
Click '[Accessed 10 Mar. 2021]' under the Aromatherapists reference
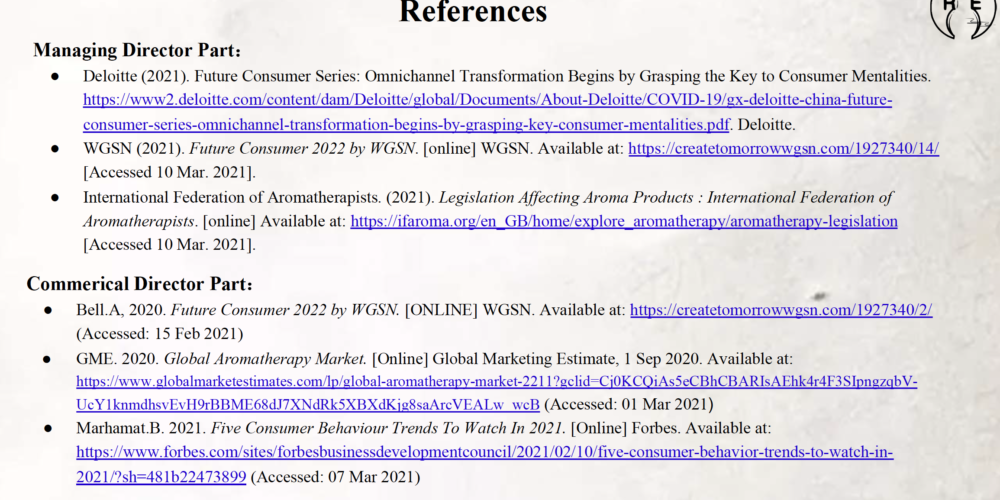(x=169, y=245)
